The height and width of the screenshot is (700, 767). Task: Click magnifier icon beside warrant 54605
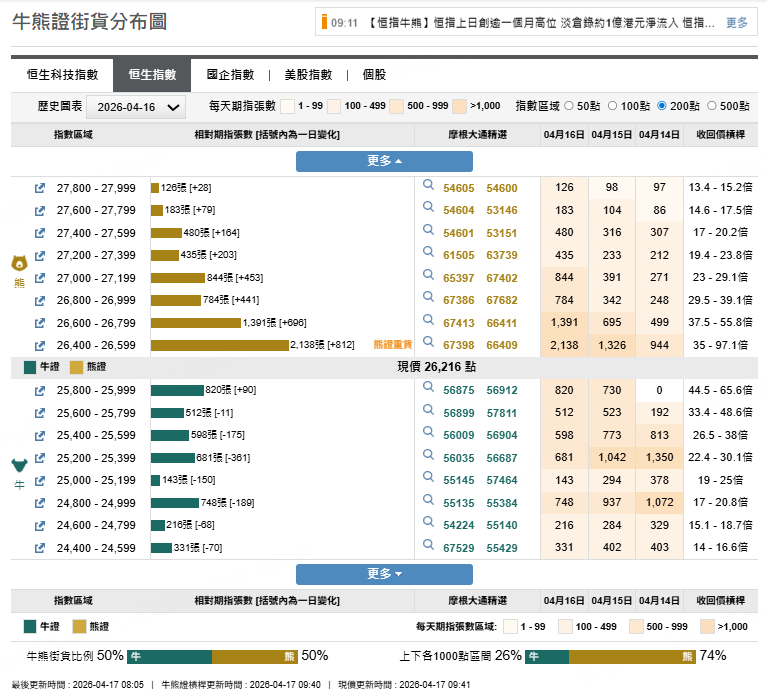pos(428,187)
